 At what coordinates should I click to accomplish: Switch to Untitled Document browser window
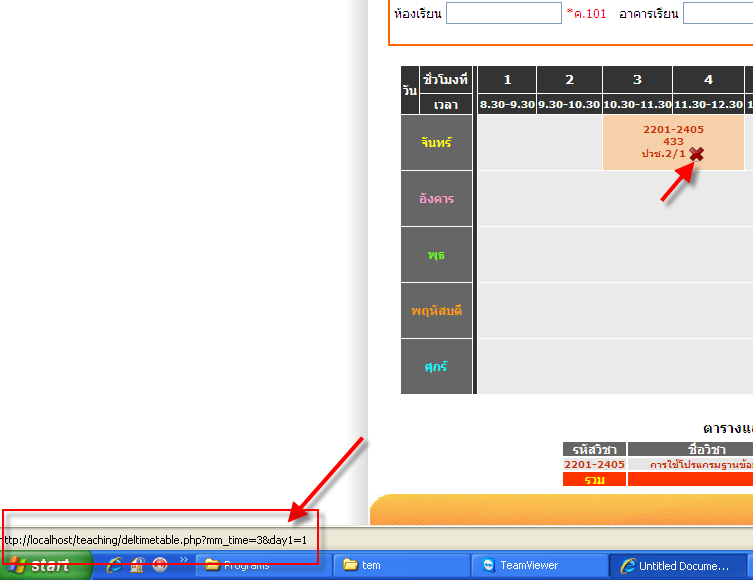click(x=678, y=566)
